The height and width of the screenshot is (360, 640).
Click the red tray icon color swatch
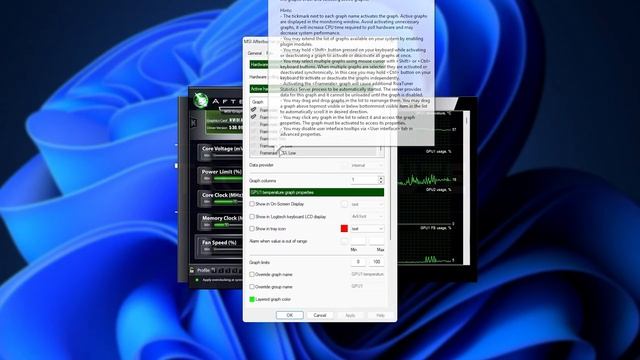pos(344,229)
